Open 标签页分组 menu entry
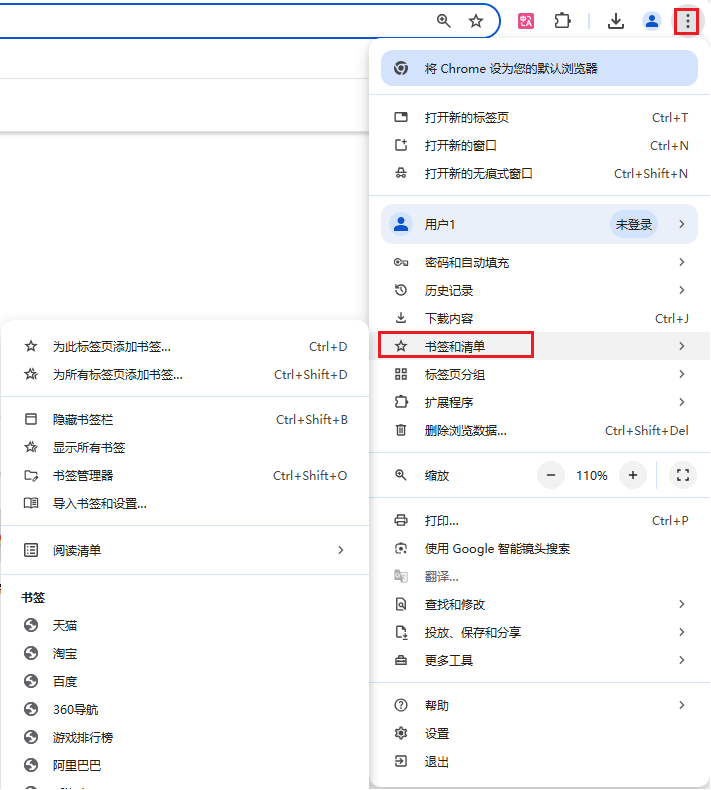 tap(539, 374)
